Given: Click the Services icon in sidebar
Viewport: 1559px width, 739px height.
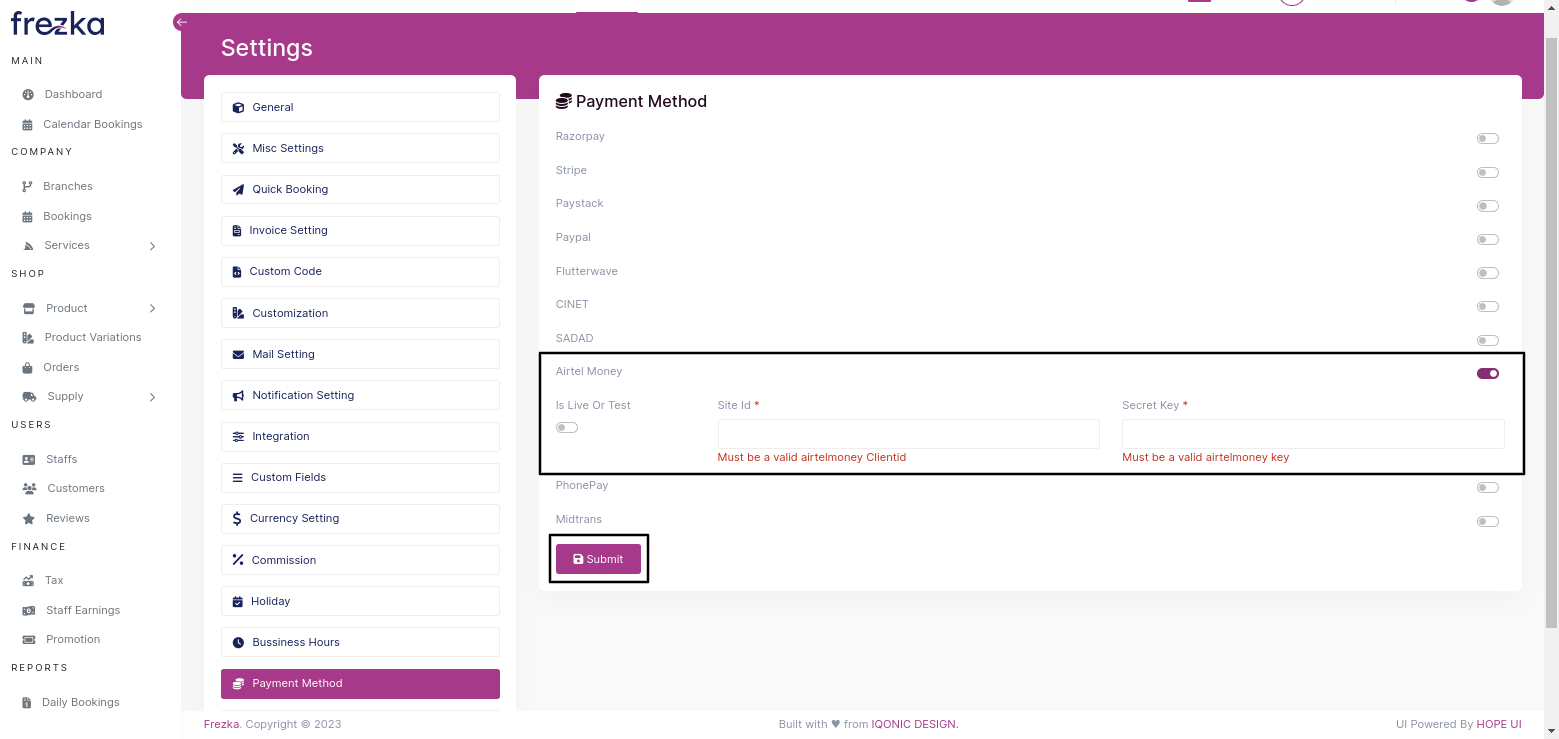Looking at the screenshot, I should [28, 246].
